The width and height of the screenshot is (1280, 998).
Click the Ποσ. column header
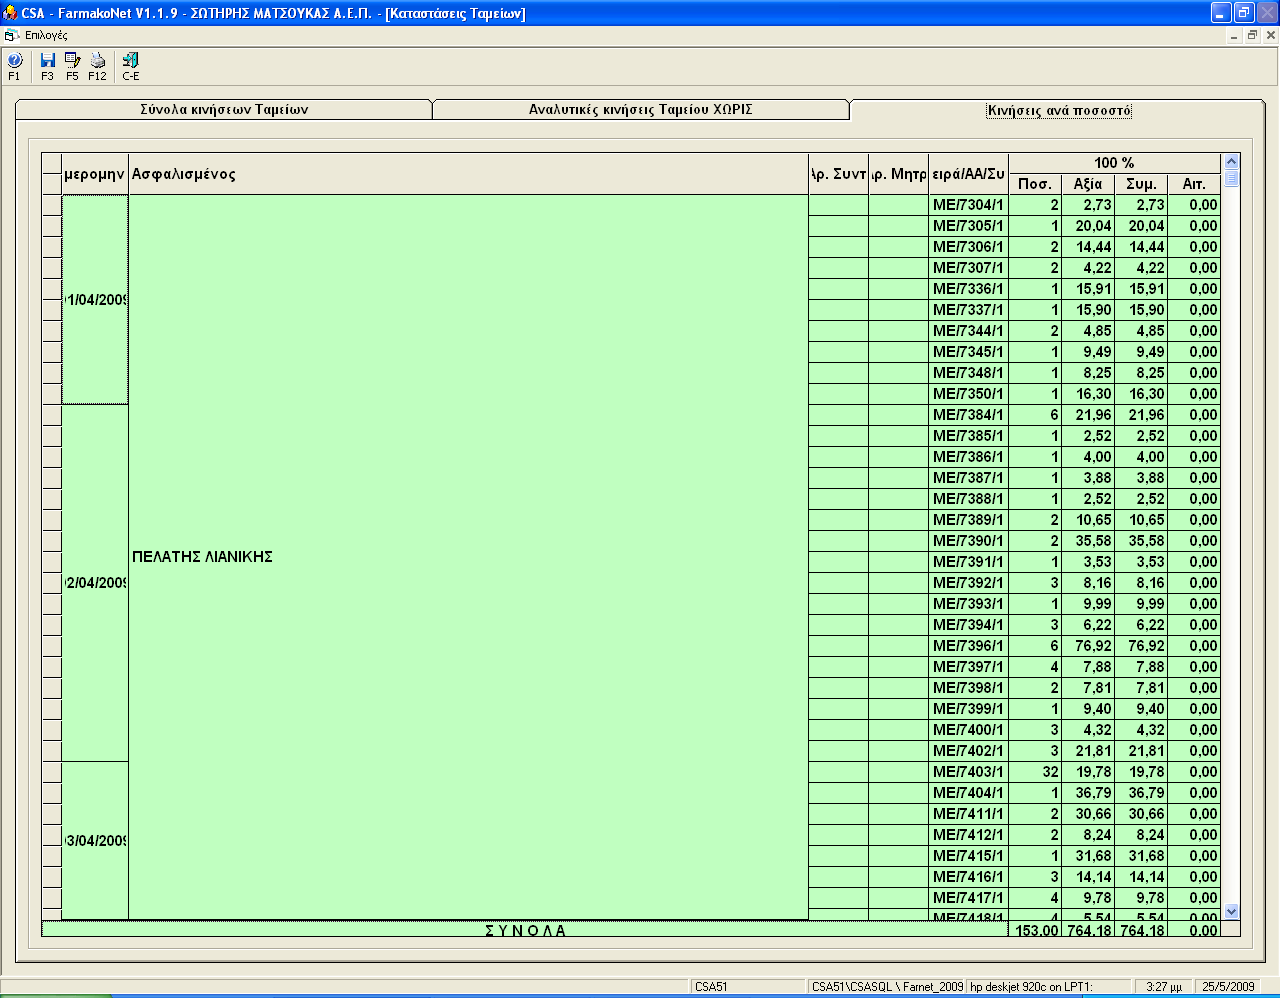(1034, 184)
